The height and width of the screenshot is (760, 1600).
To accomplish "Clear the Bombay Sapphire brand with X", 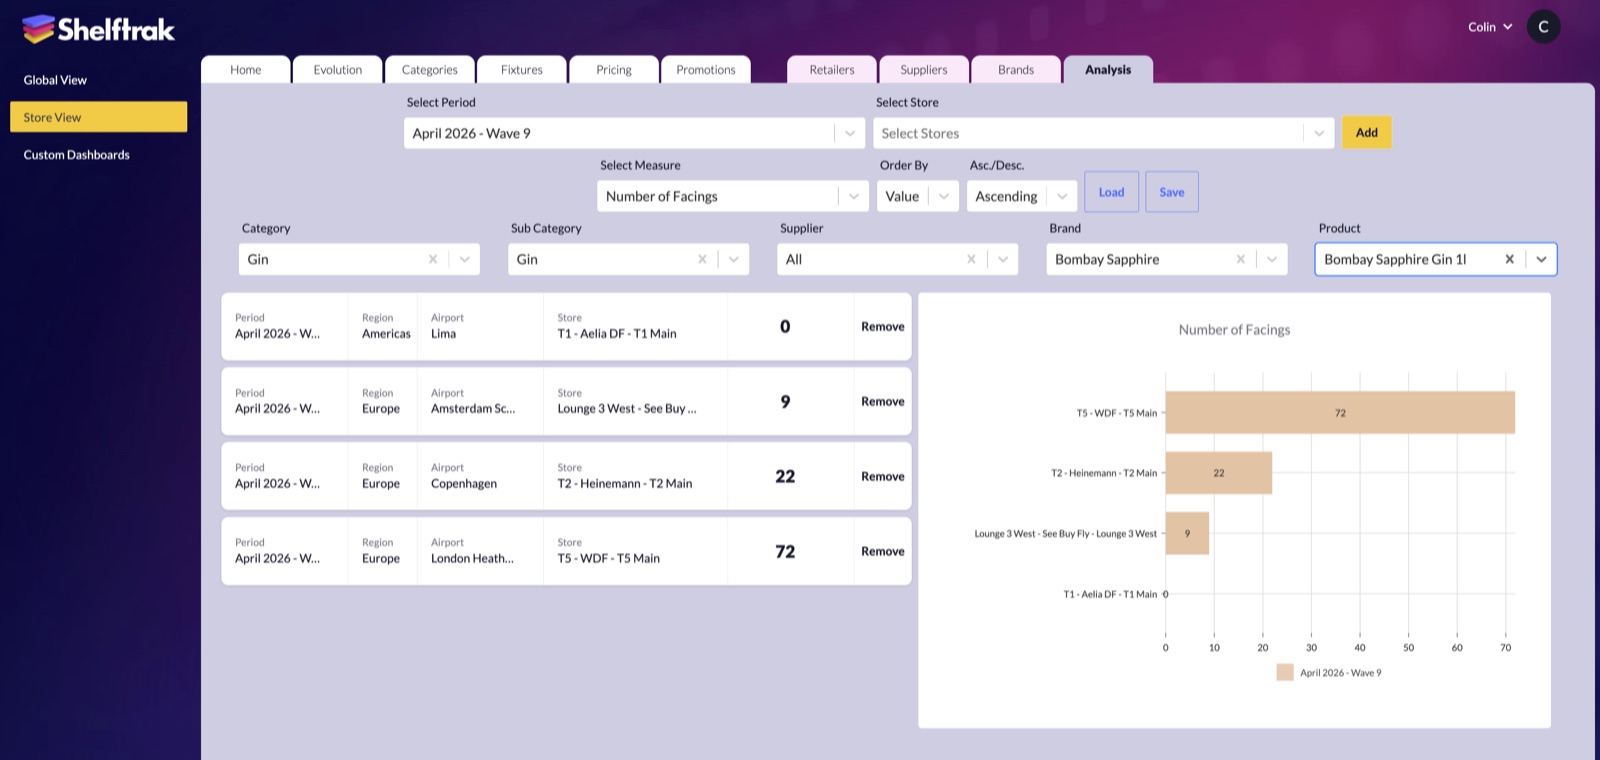I will (x=1240, y=259).
